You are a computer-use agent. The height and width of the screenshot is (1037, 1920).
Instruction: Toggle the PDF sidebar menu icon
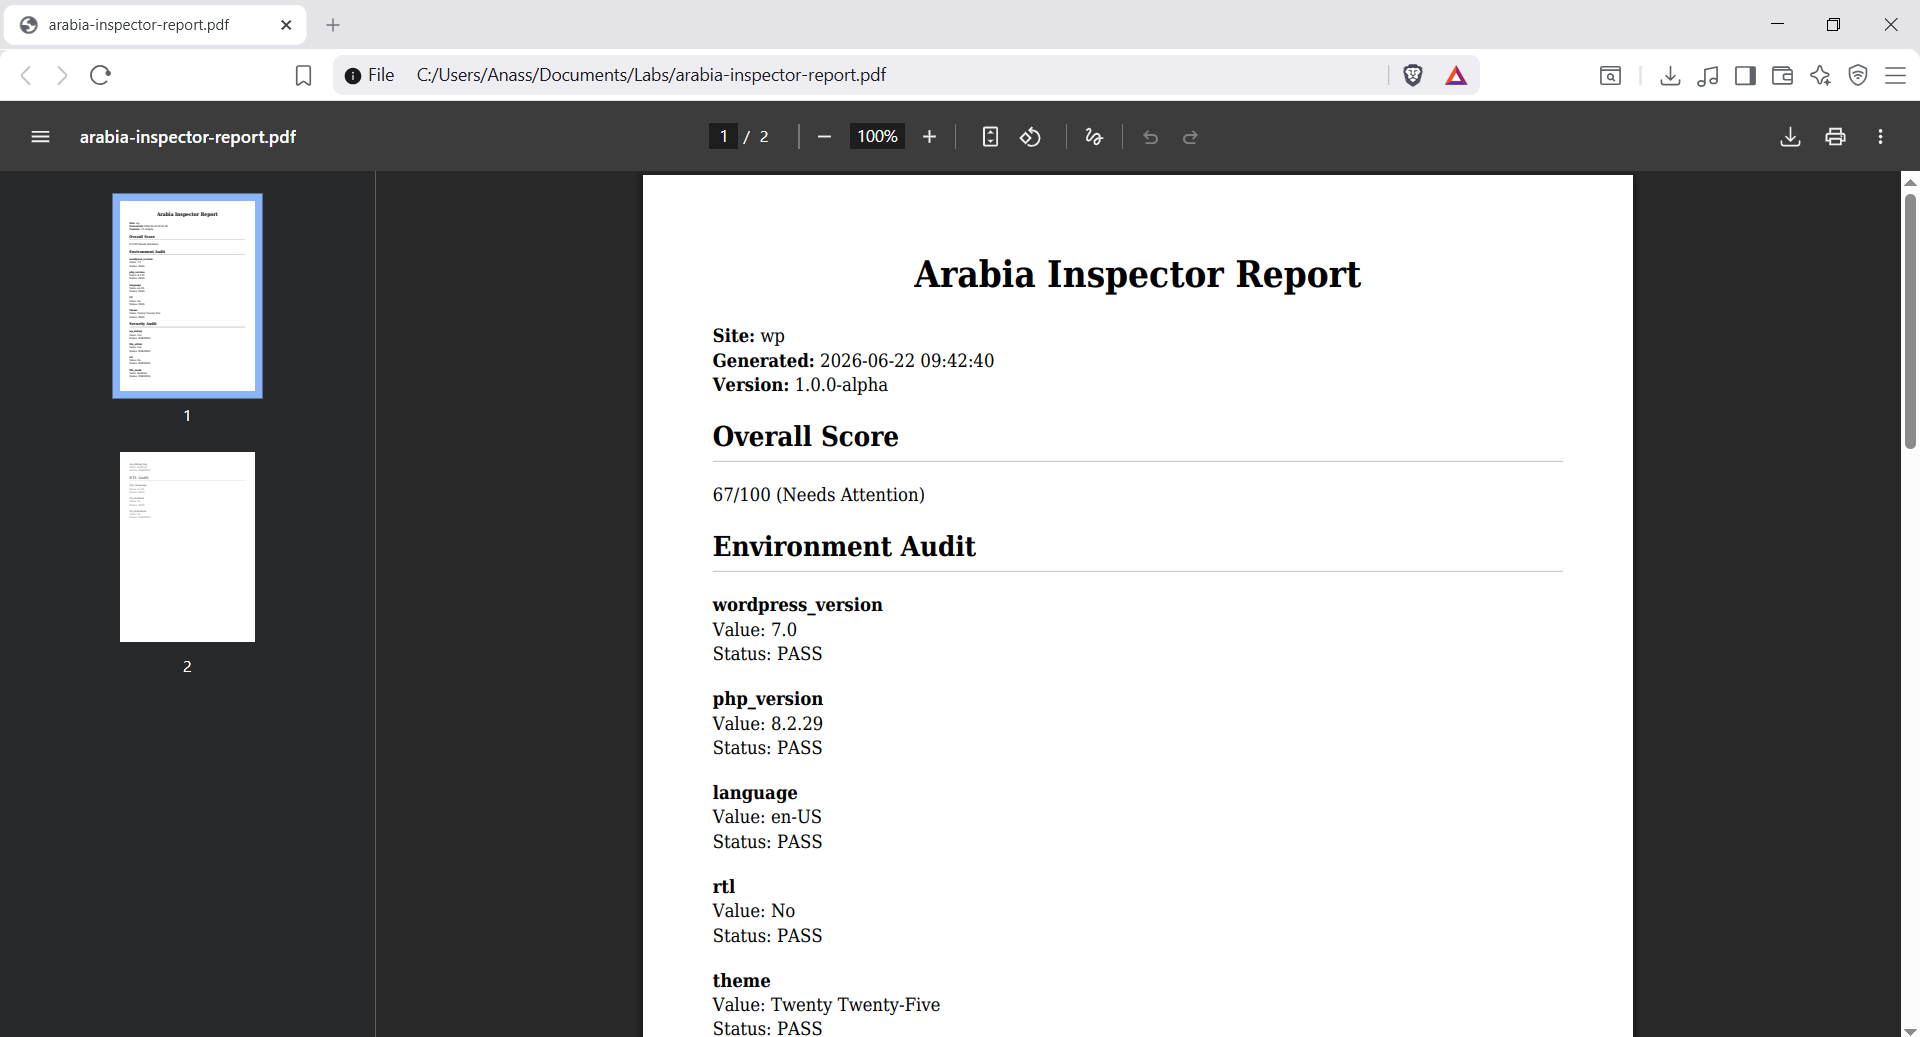(x=40, y=137)
